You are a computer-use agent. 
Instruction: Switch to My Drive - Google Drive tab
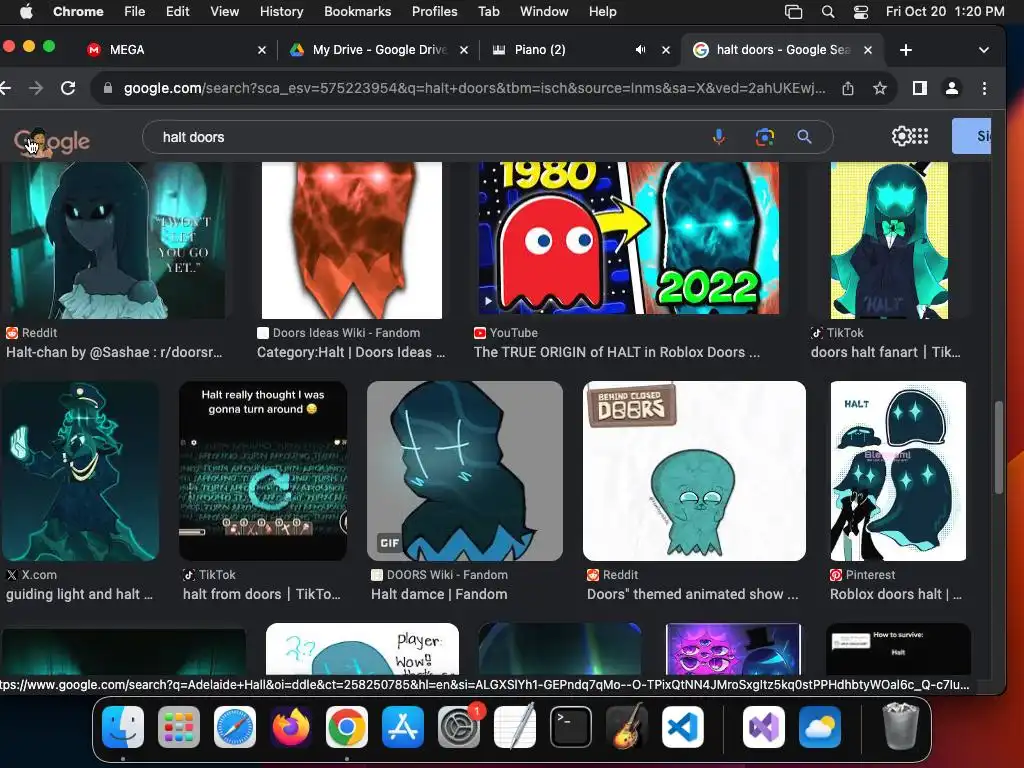coord(379,50)
